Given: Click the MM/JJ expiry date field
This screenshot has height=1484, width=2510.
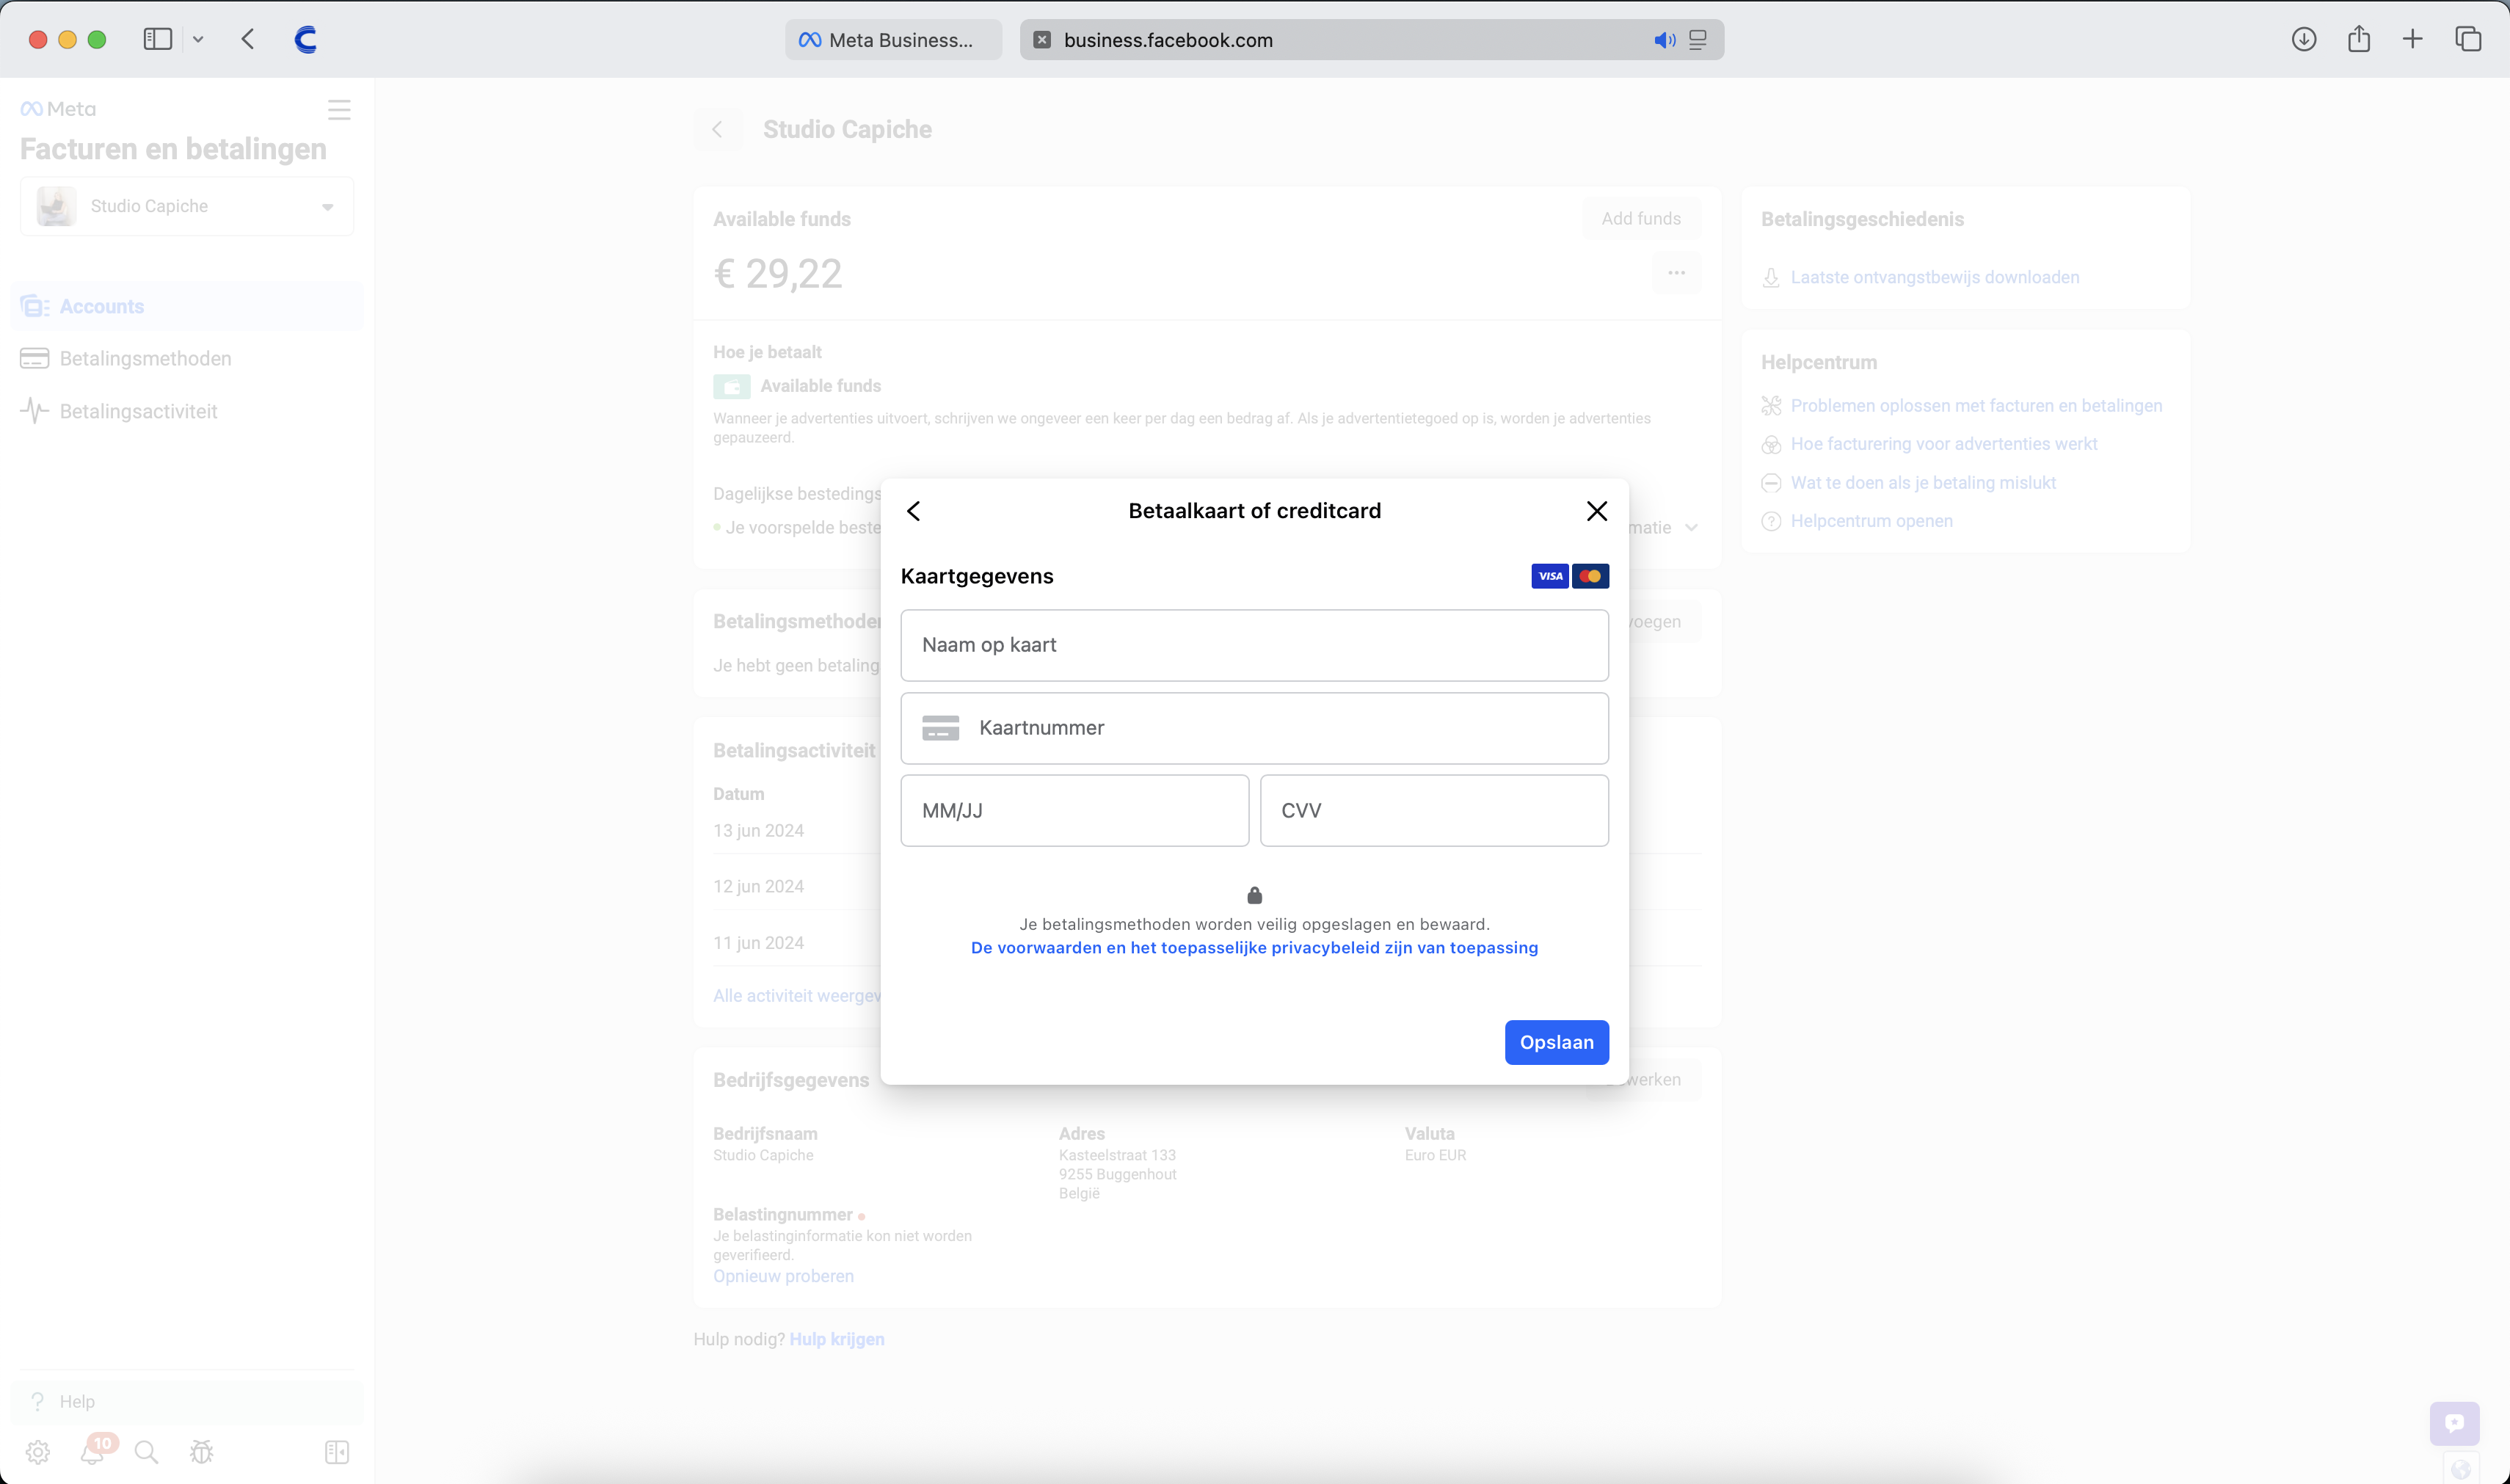Looking at the screenshot, I should tap(1074, 811).
